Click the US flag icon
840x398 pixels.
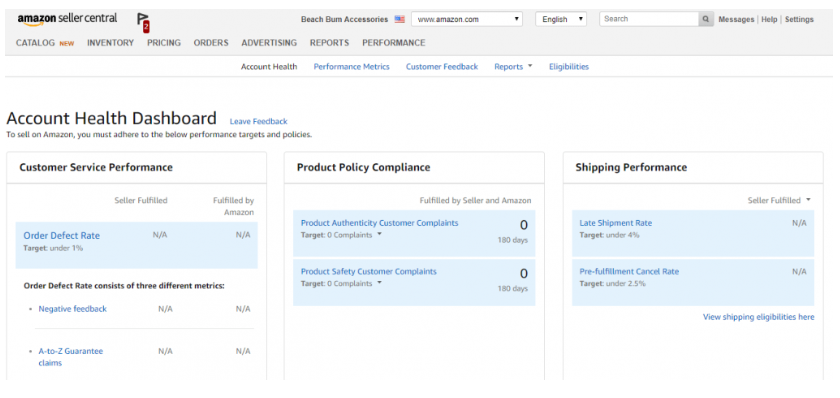click(400, 19)
